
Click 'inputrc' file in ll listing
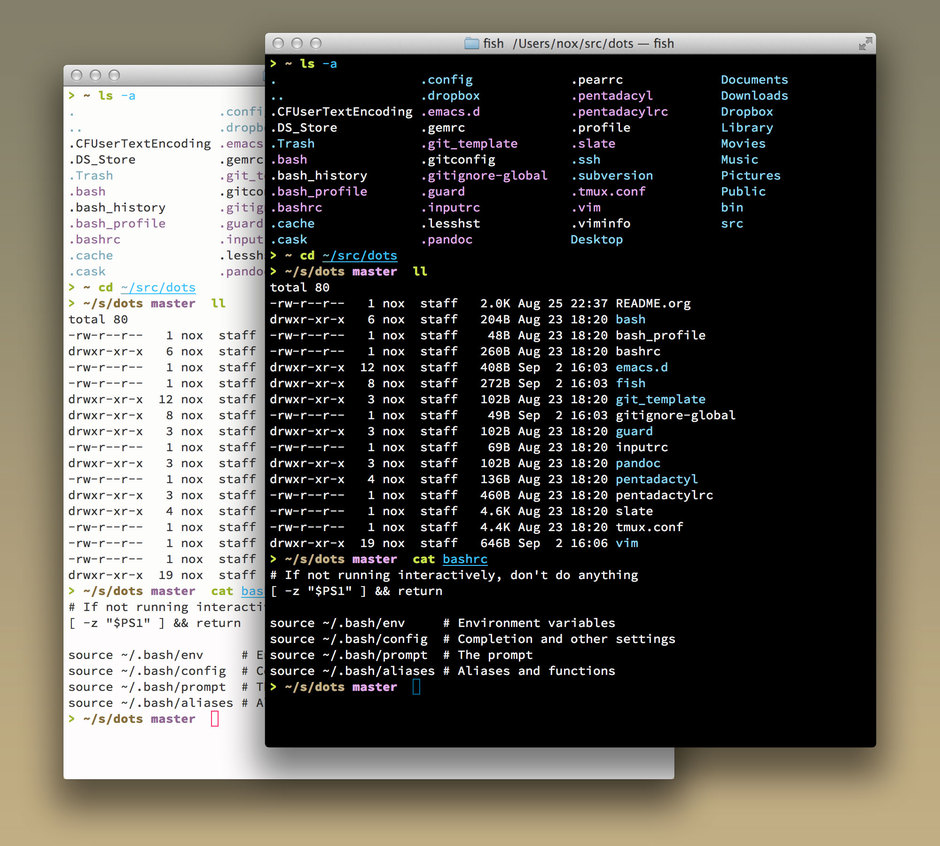641,447
